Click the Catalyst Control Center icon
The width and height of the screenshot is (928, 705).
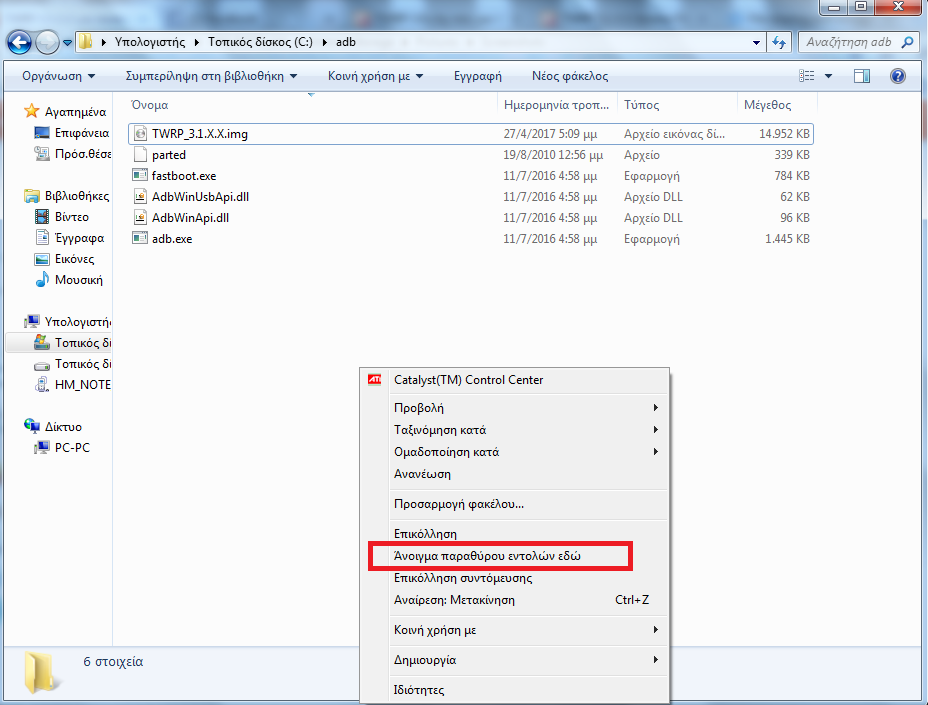point(374,380)
